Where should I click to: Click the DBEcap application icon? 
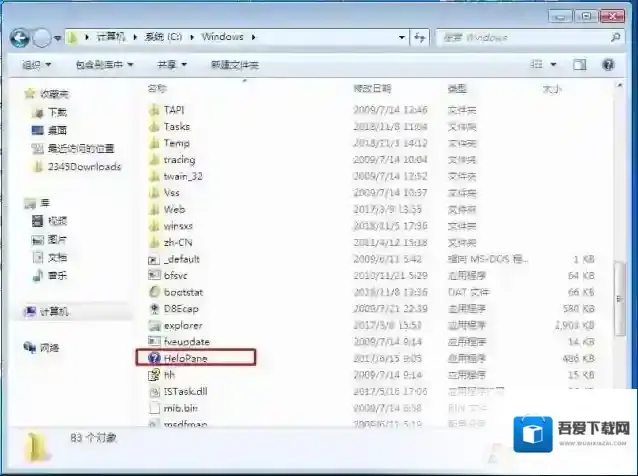pos(154,309)
